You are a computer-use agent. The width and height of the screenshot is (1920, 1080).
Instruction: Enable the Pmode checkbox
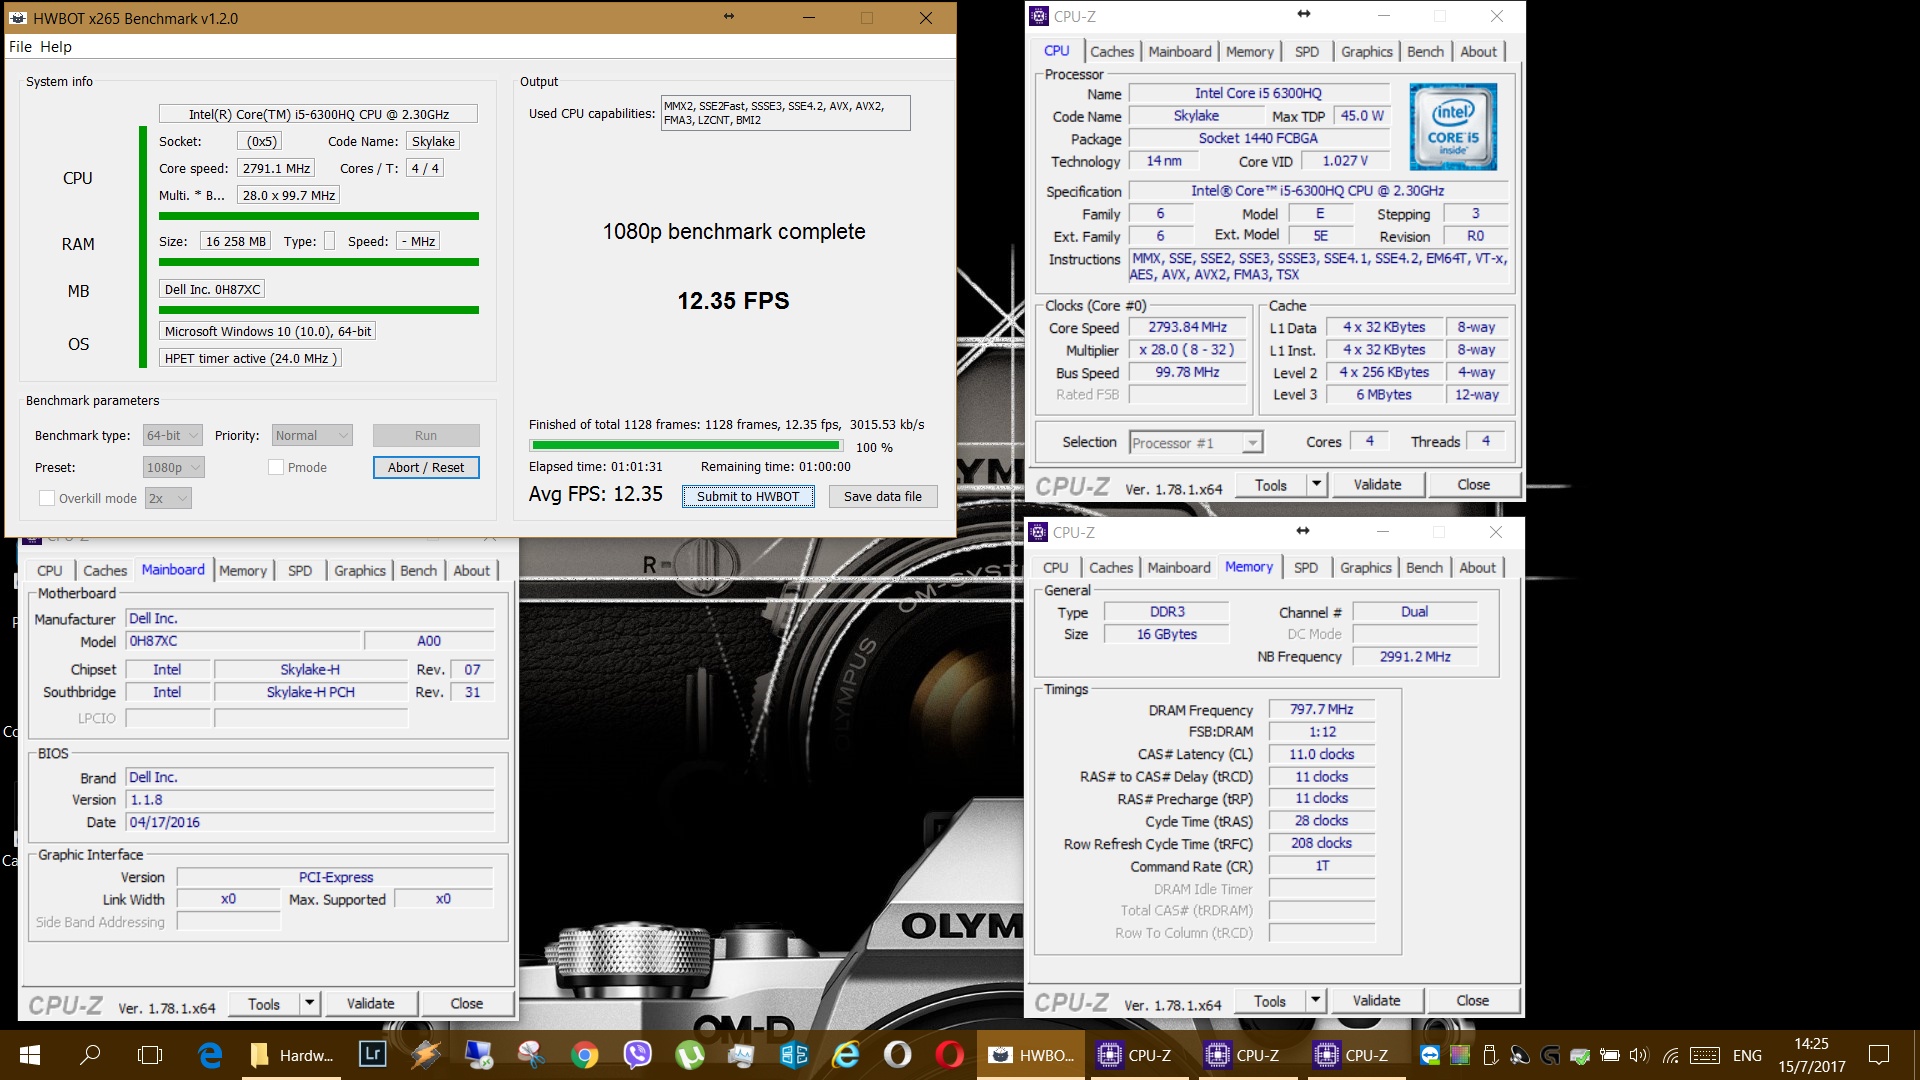(x=276, y=467)
